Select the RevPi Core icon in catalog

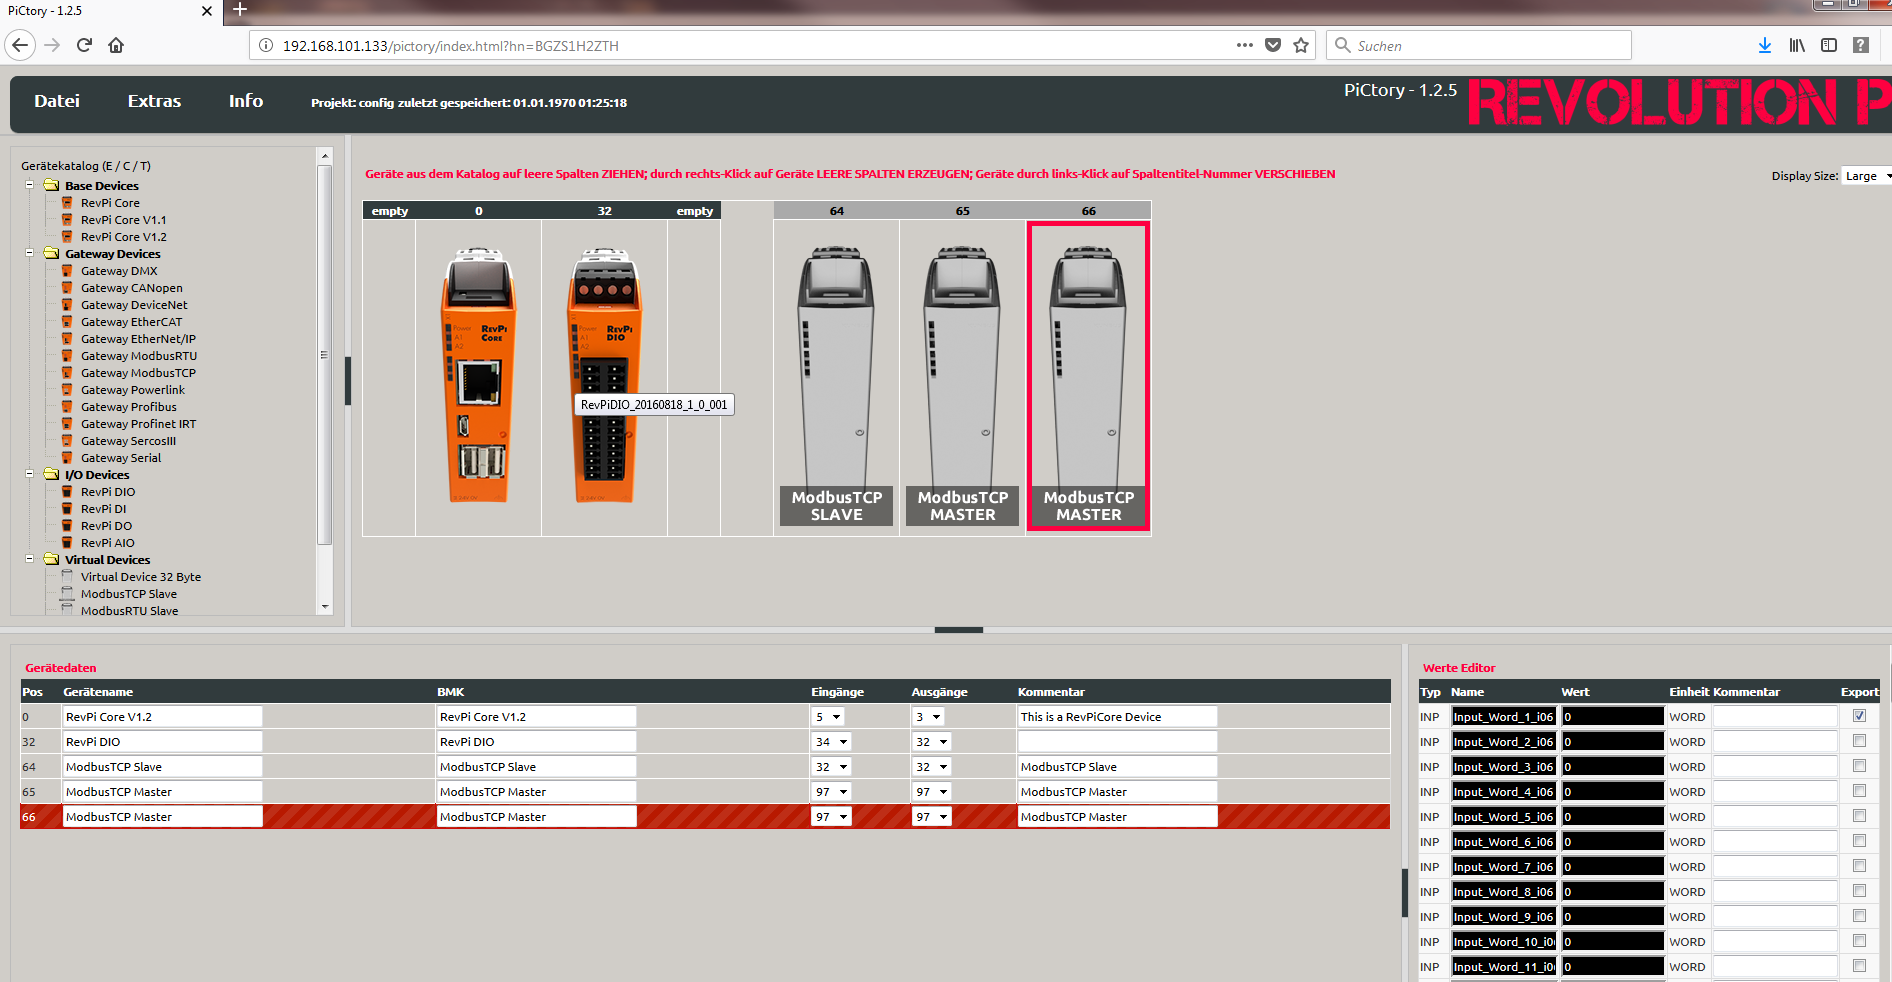68,203
